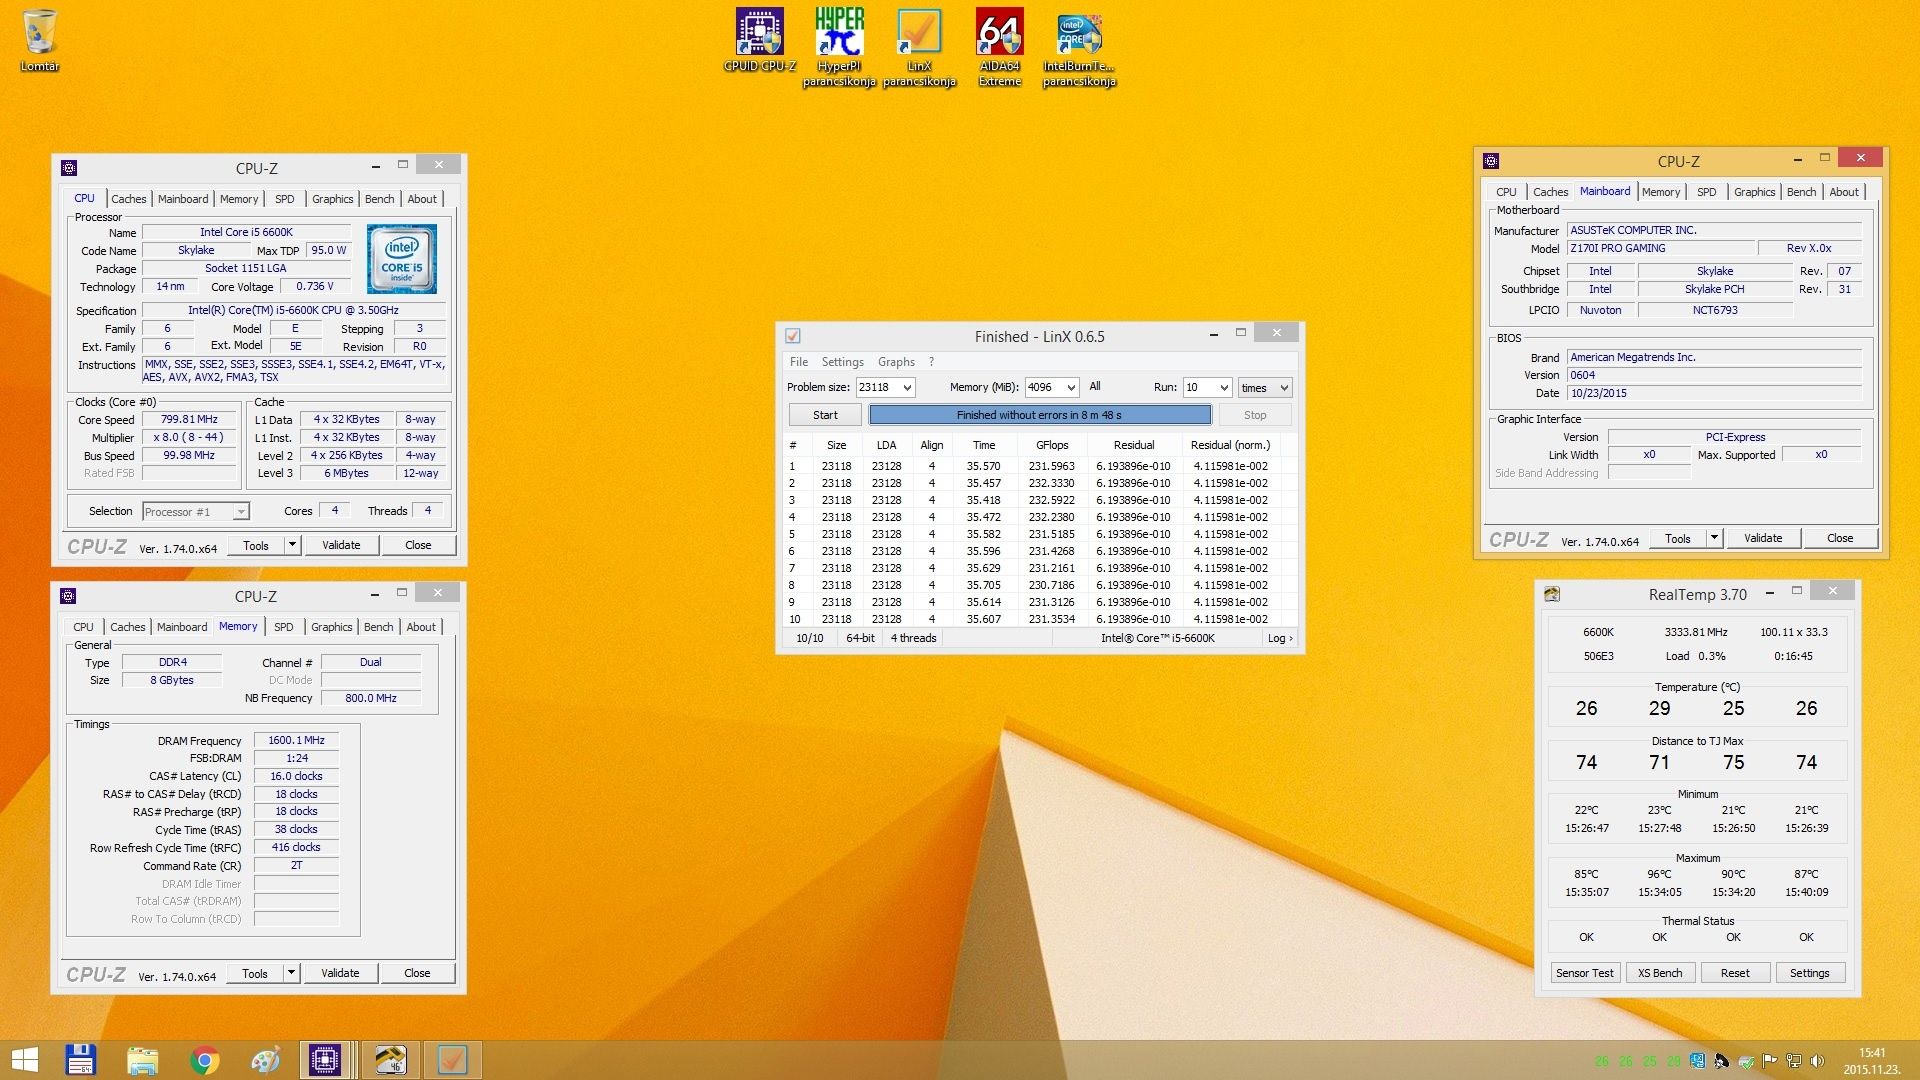The image size is (1920, 1080).
Task: Click the BIOS Version 0604 field
Action: point(1713,375)
